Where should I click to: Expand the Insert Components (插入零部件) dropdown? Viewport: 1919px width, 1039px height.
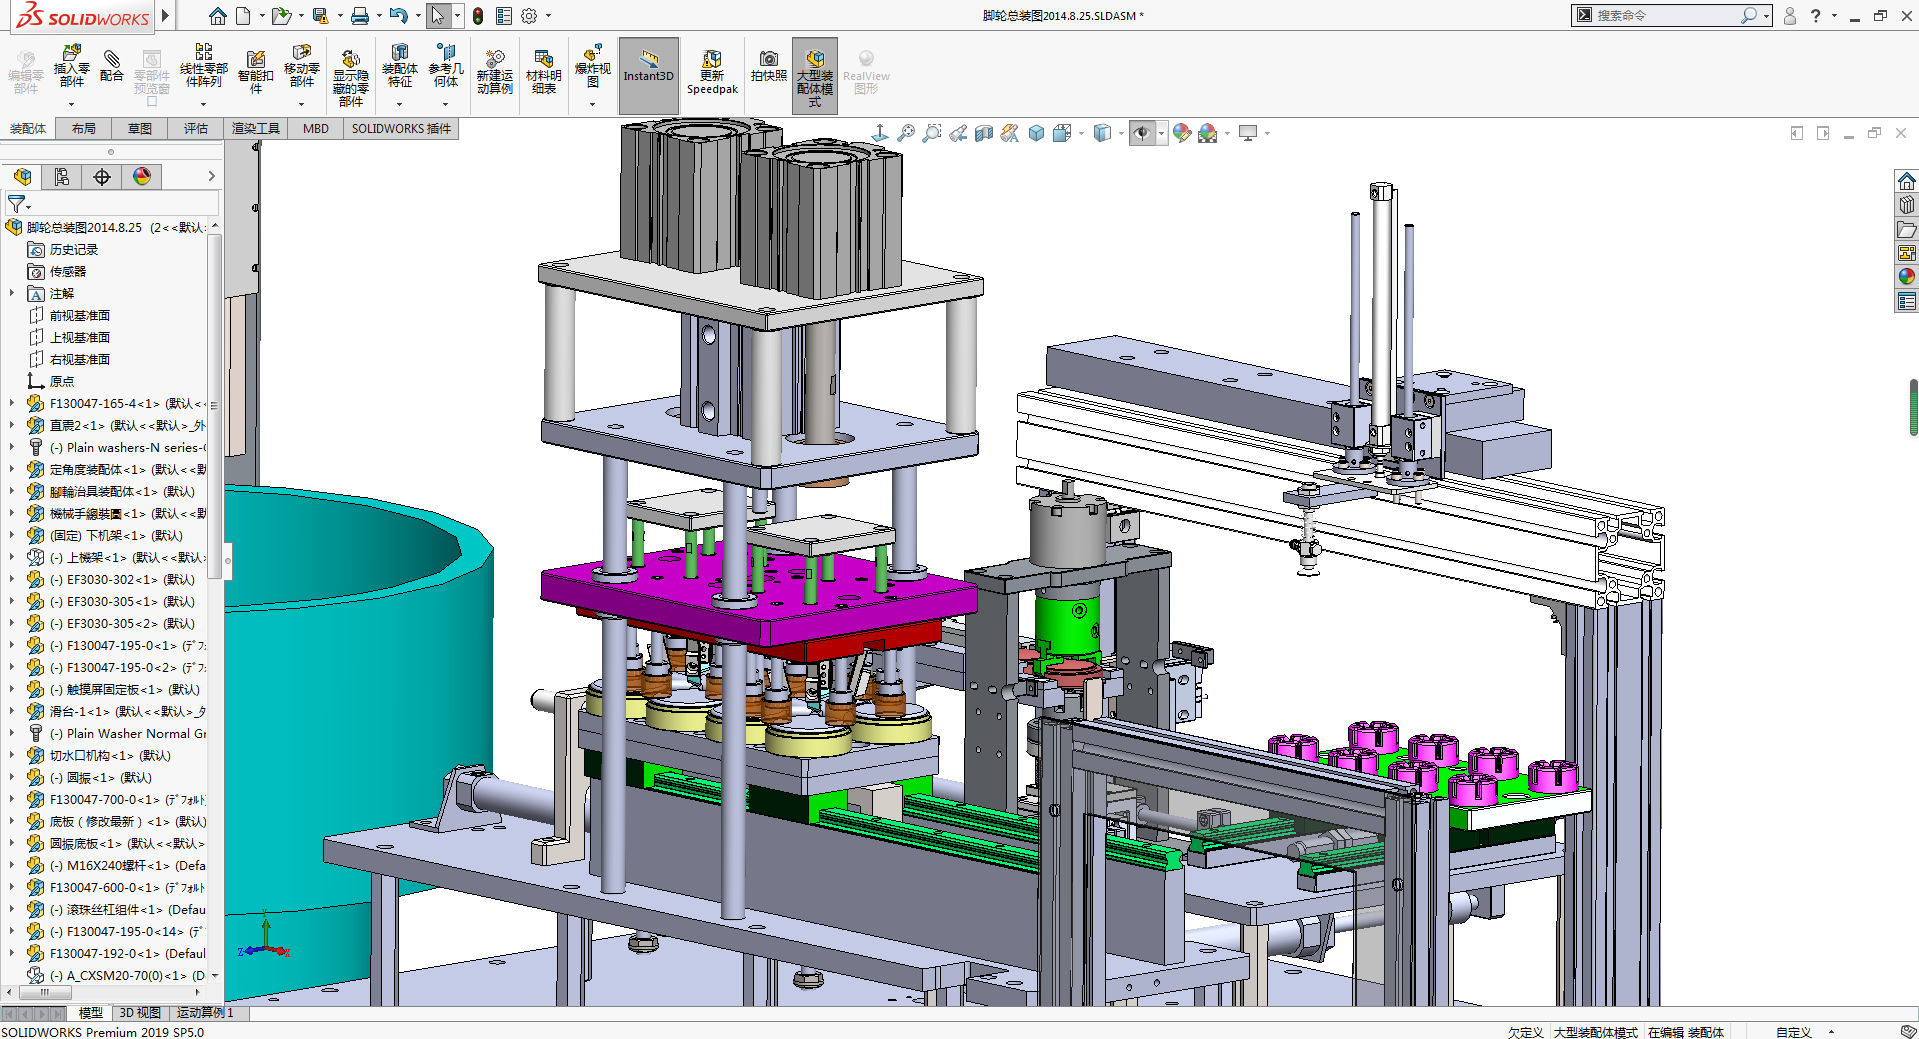click(x=71, y=104)
